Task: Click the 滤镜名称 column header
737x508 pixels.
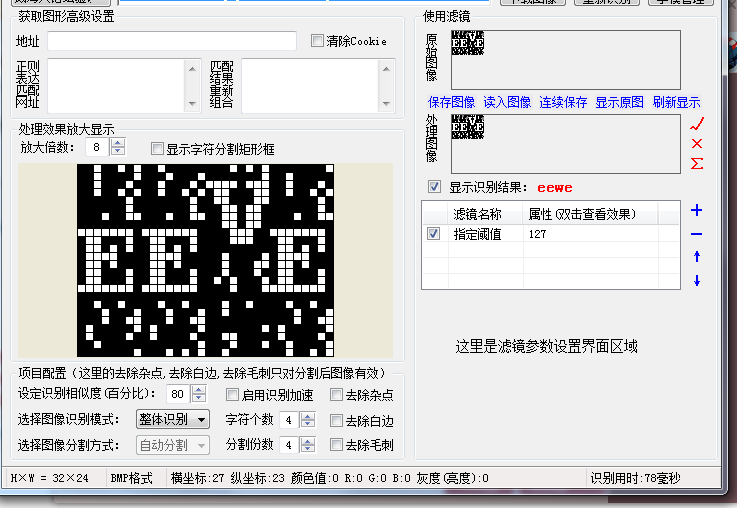Action: pos(486,214)
